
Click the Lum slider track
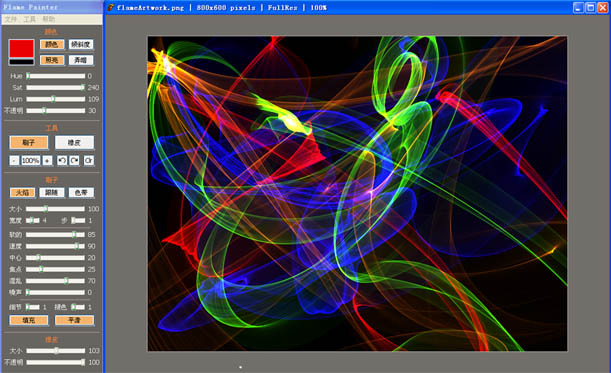click(x=56, y=99)
